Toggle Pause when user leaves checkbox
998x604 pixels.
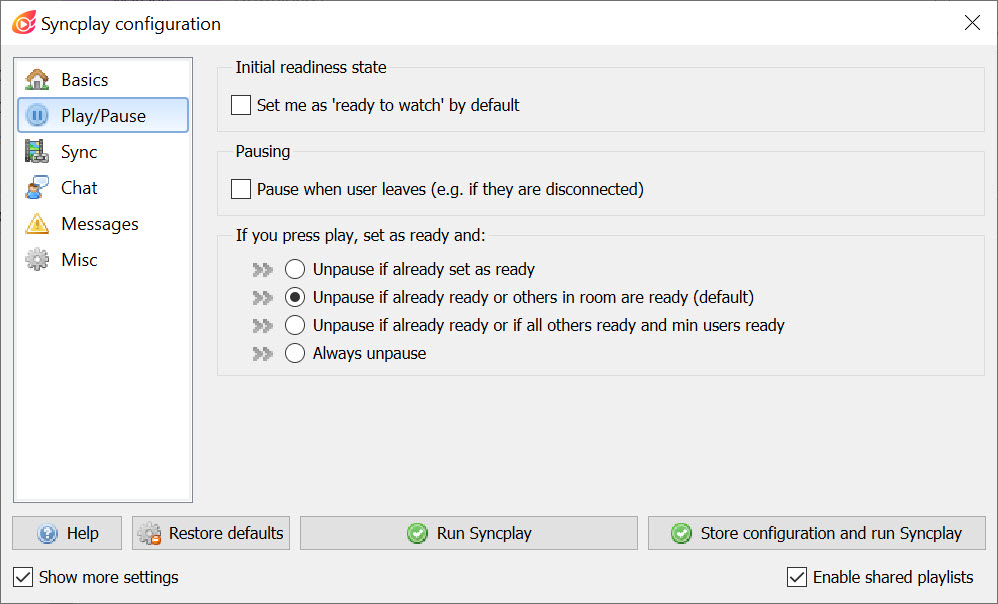click(x=241, y=189)
